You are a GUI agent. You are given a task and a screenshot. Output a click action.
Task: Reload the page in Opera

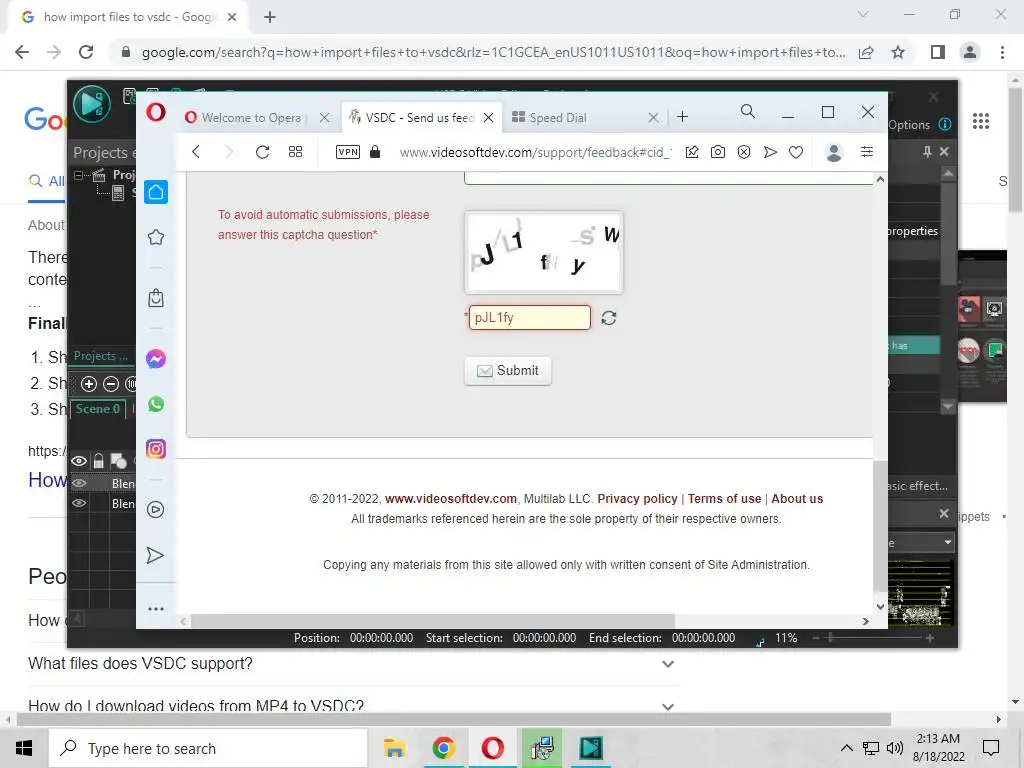pos(263,152)
